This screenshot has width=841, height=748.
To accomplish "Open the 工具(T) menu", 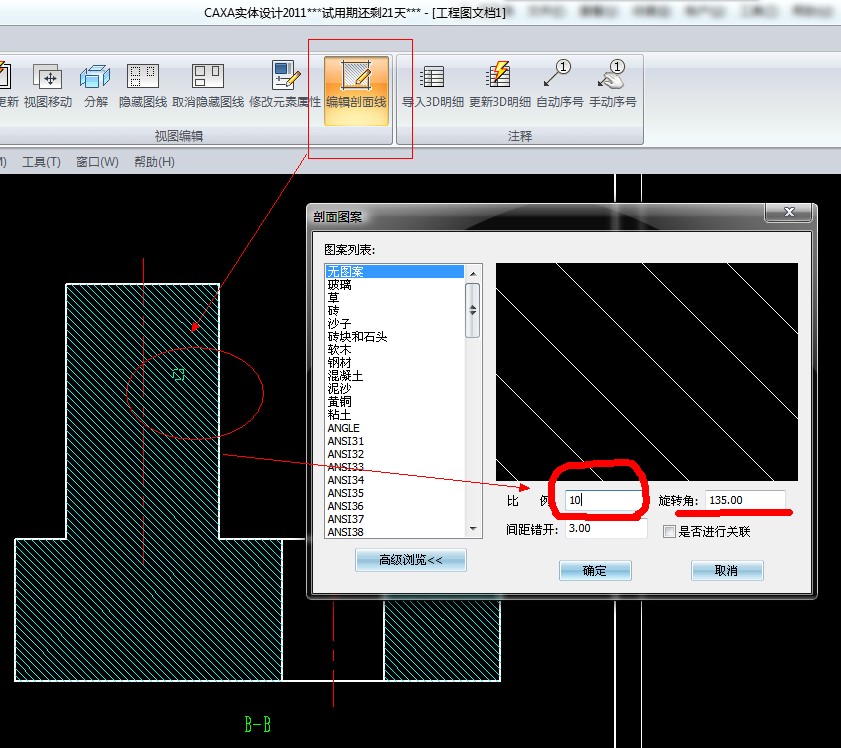I will pyautogui.click(x=41, y=162).
